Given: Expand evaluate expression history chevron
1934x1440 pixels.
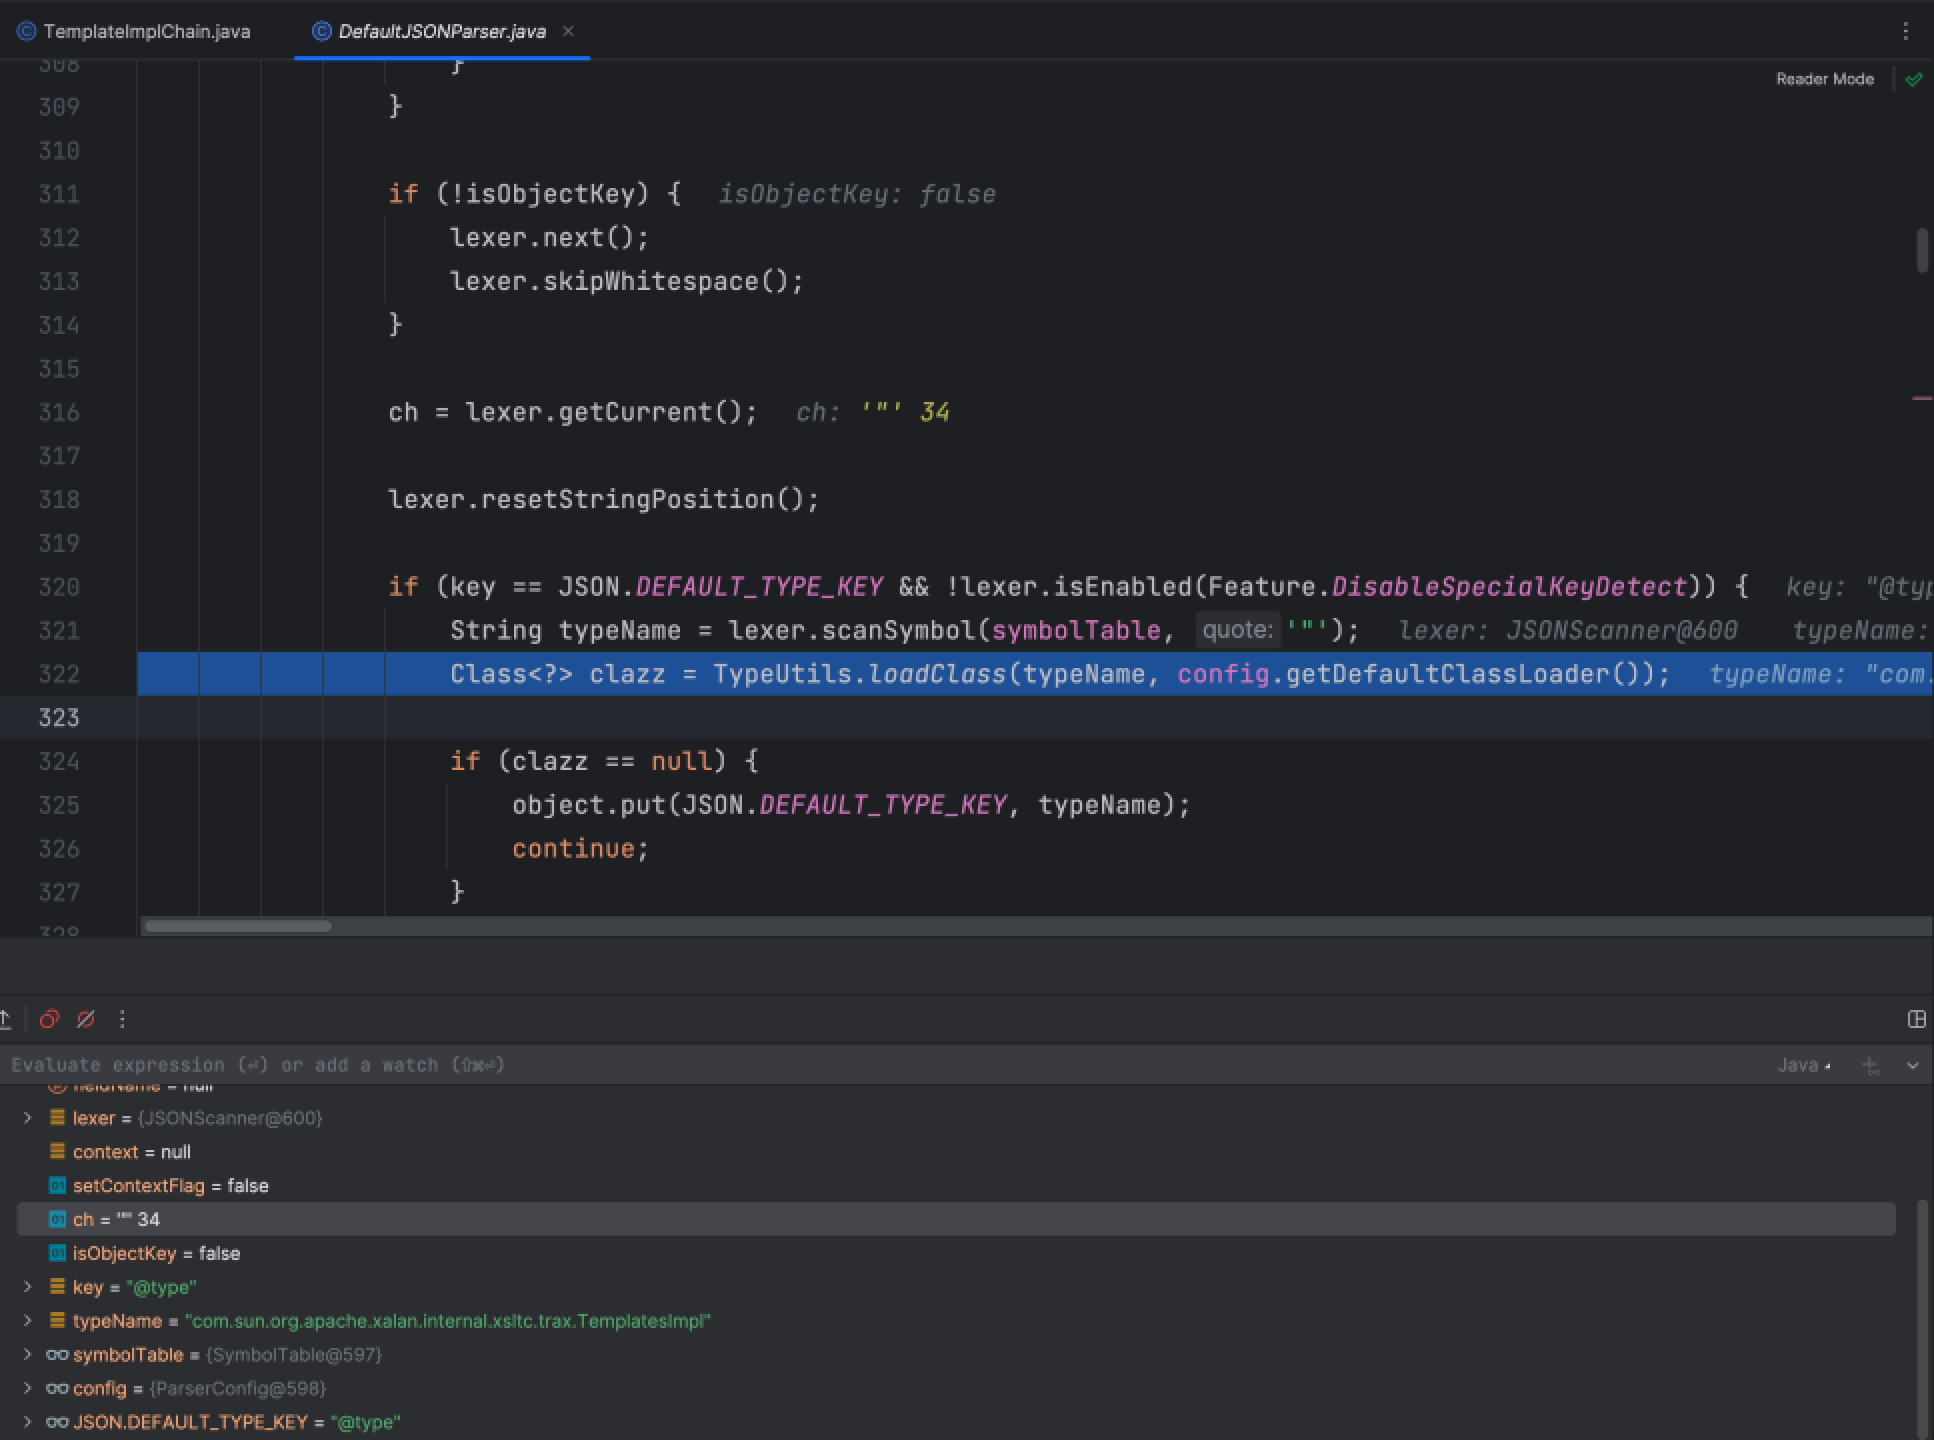Looking at the screenshot, I should 1912,1066.
